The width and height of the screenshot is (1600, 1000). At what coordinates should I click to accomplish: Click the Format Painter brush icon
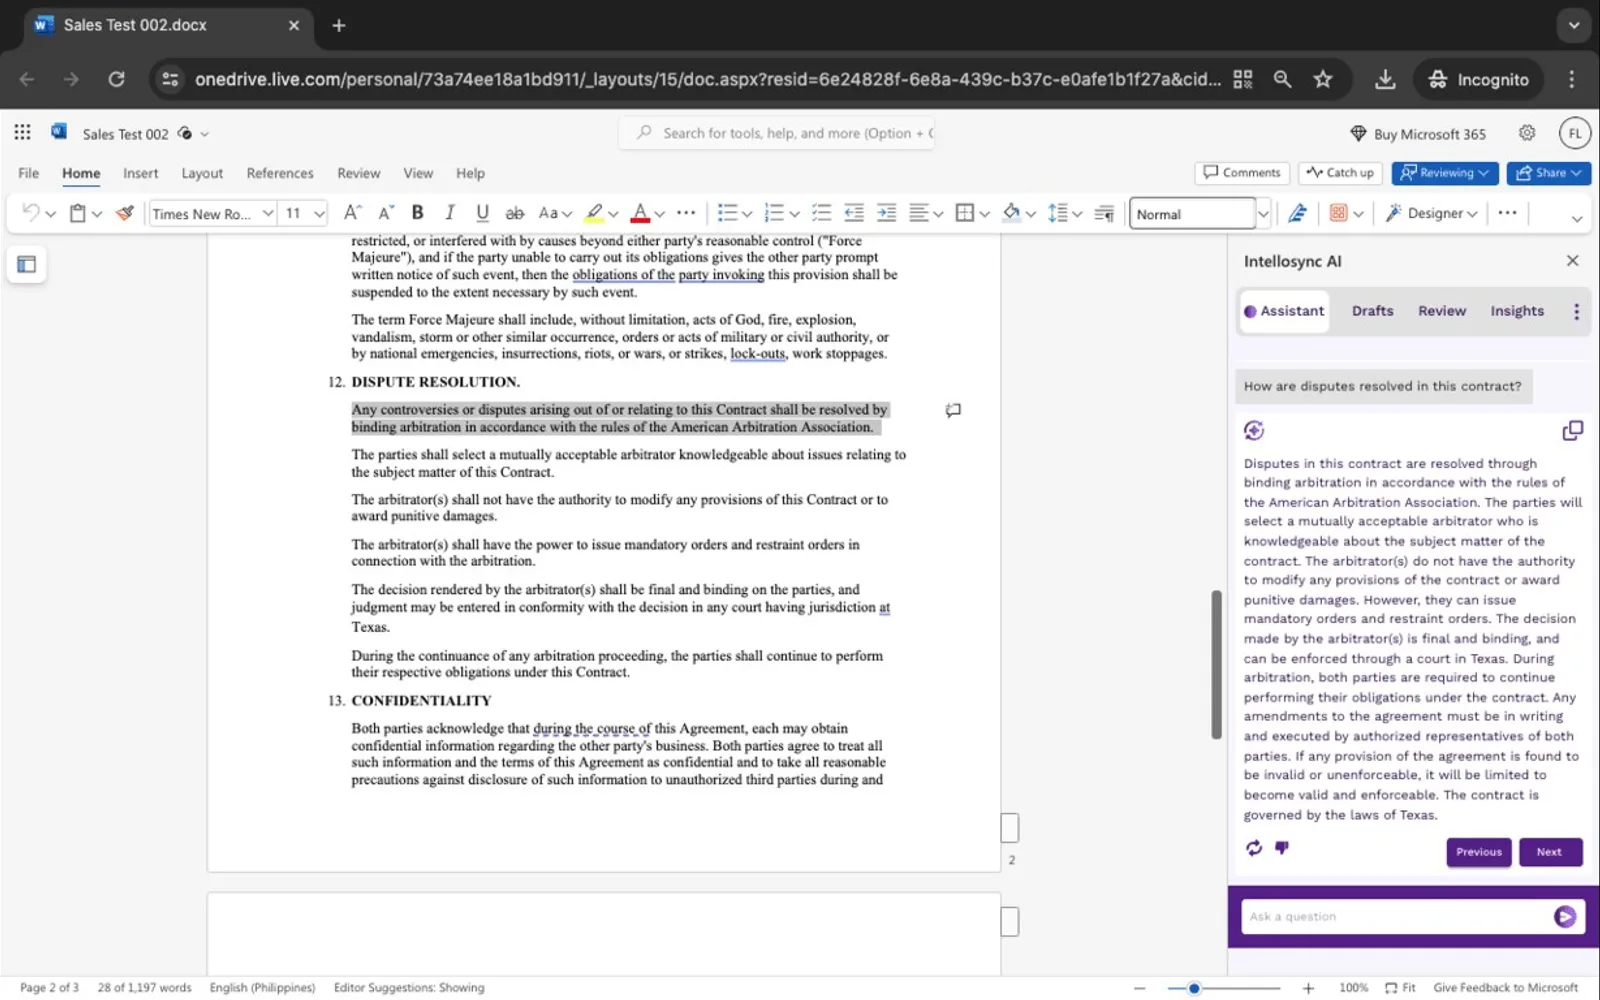(125, 213)
